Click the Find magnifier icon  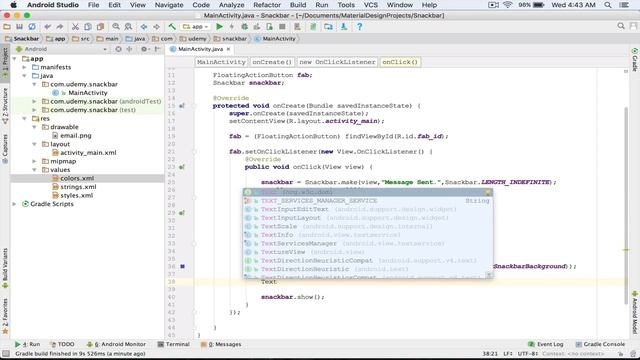116,27
